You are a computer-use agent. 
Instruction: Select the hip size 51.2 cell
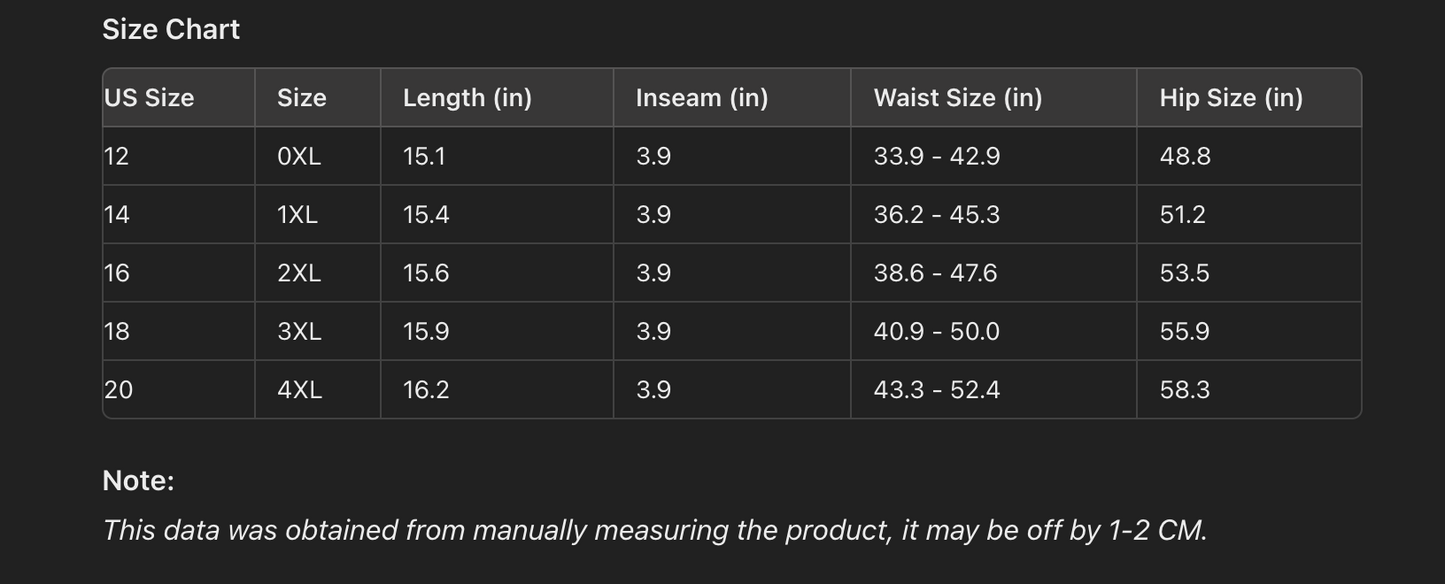click(x=1183, y=215)
